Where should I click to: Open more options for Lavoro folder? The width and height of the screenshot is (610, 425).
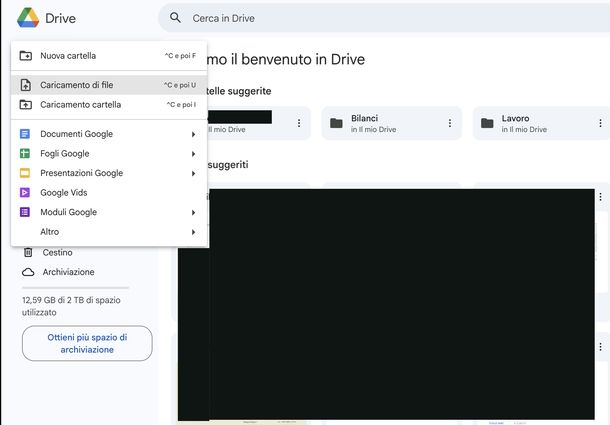[601, 123]
